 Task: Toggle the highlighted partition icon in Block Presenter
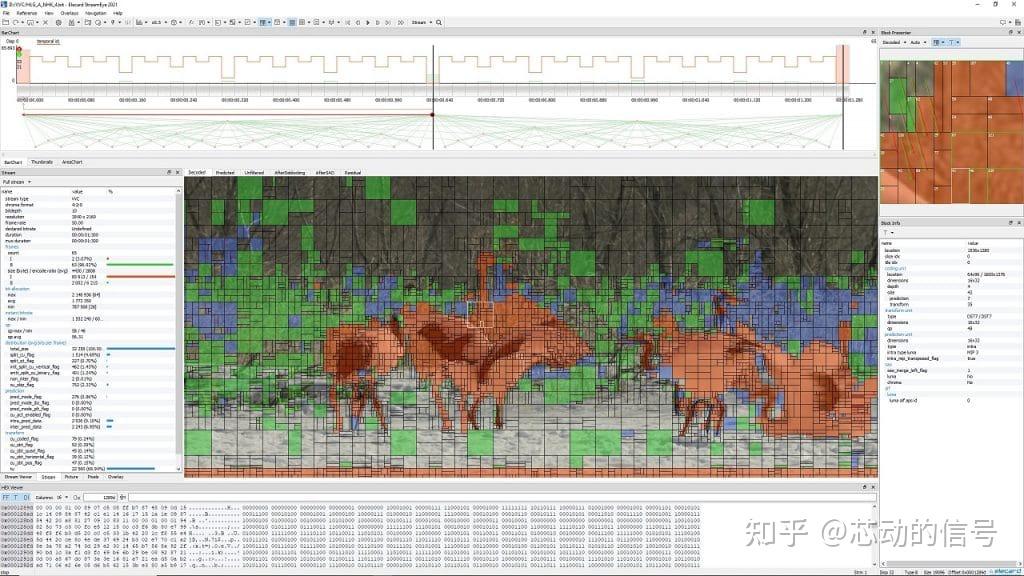[936, 42]
